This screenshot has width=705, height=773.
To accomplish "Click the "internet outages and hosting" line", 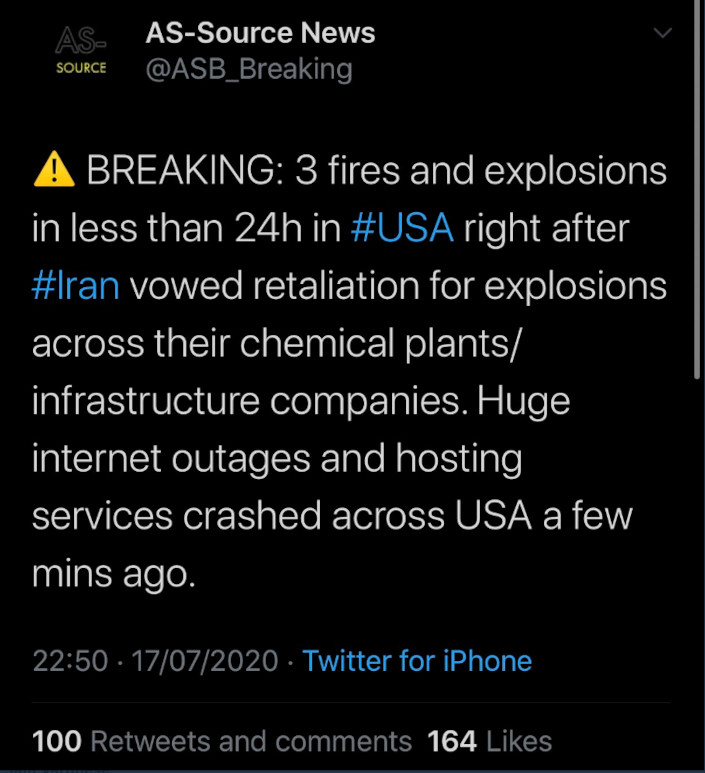I will pos(277,459).
